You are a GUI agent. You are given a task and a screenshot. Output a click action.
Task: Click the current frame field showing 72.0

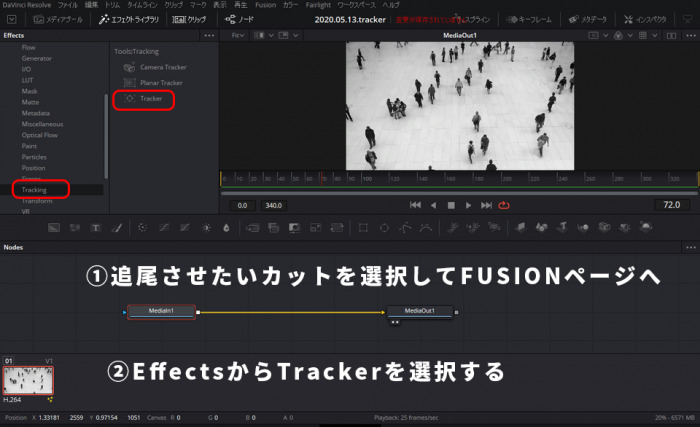coord(671,205)
